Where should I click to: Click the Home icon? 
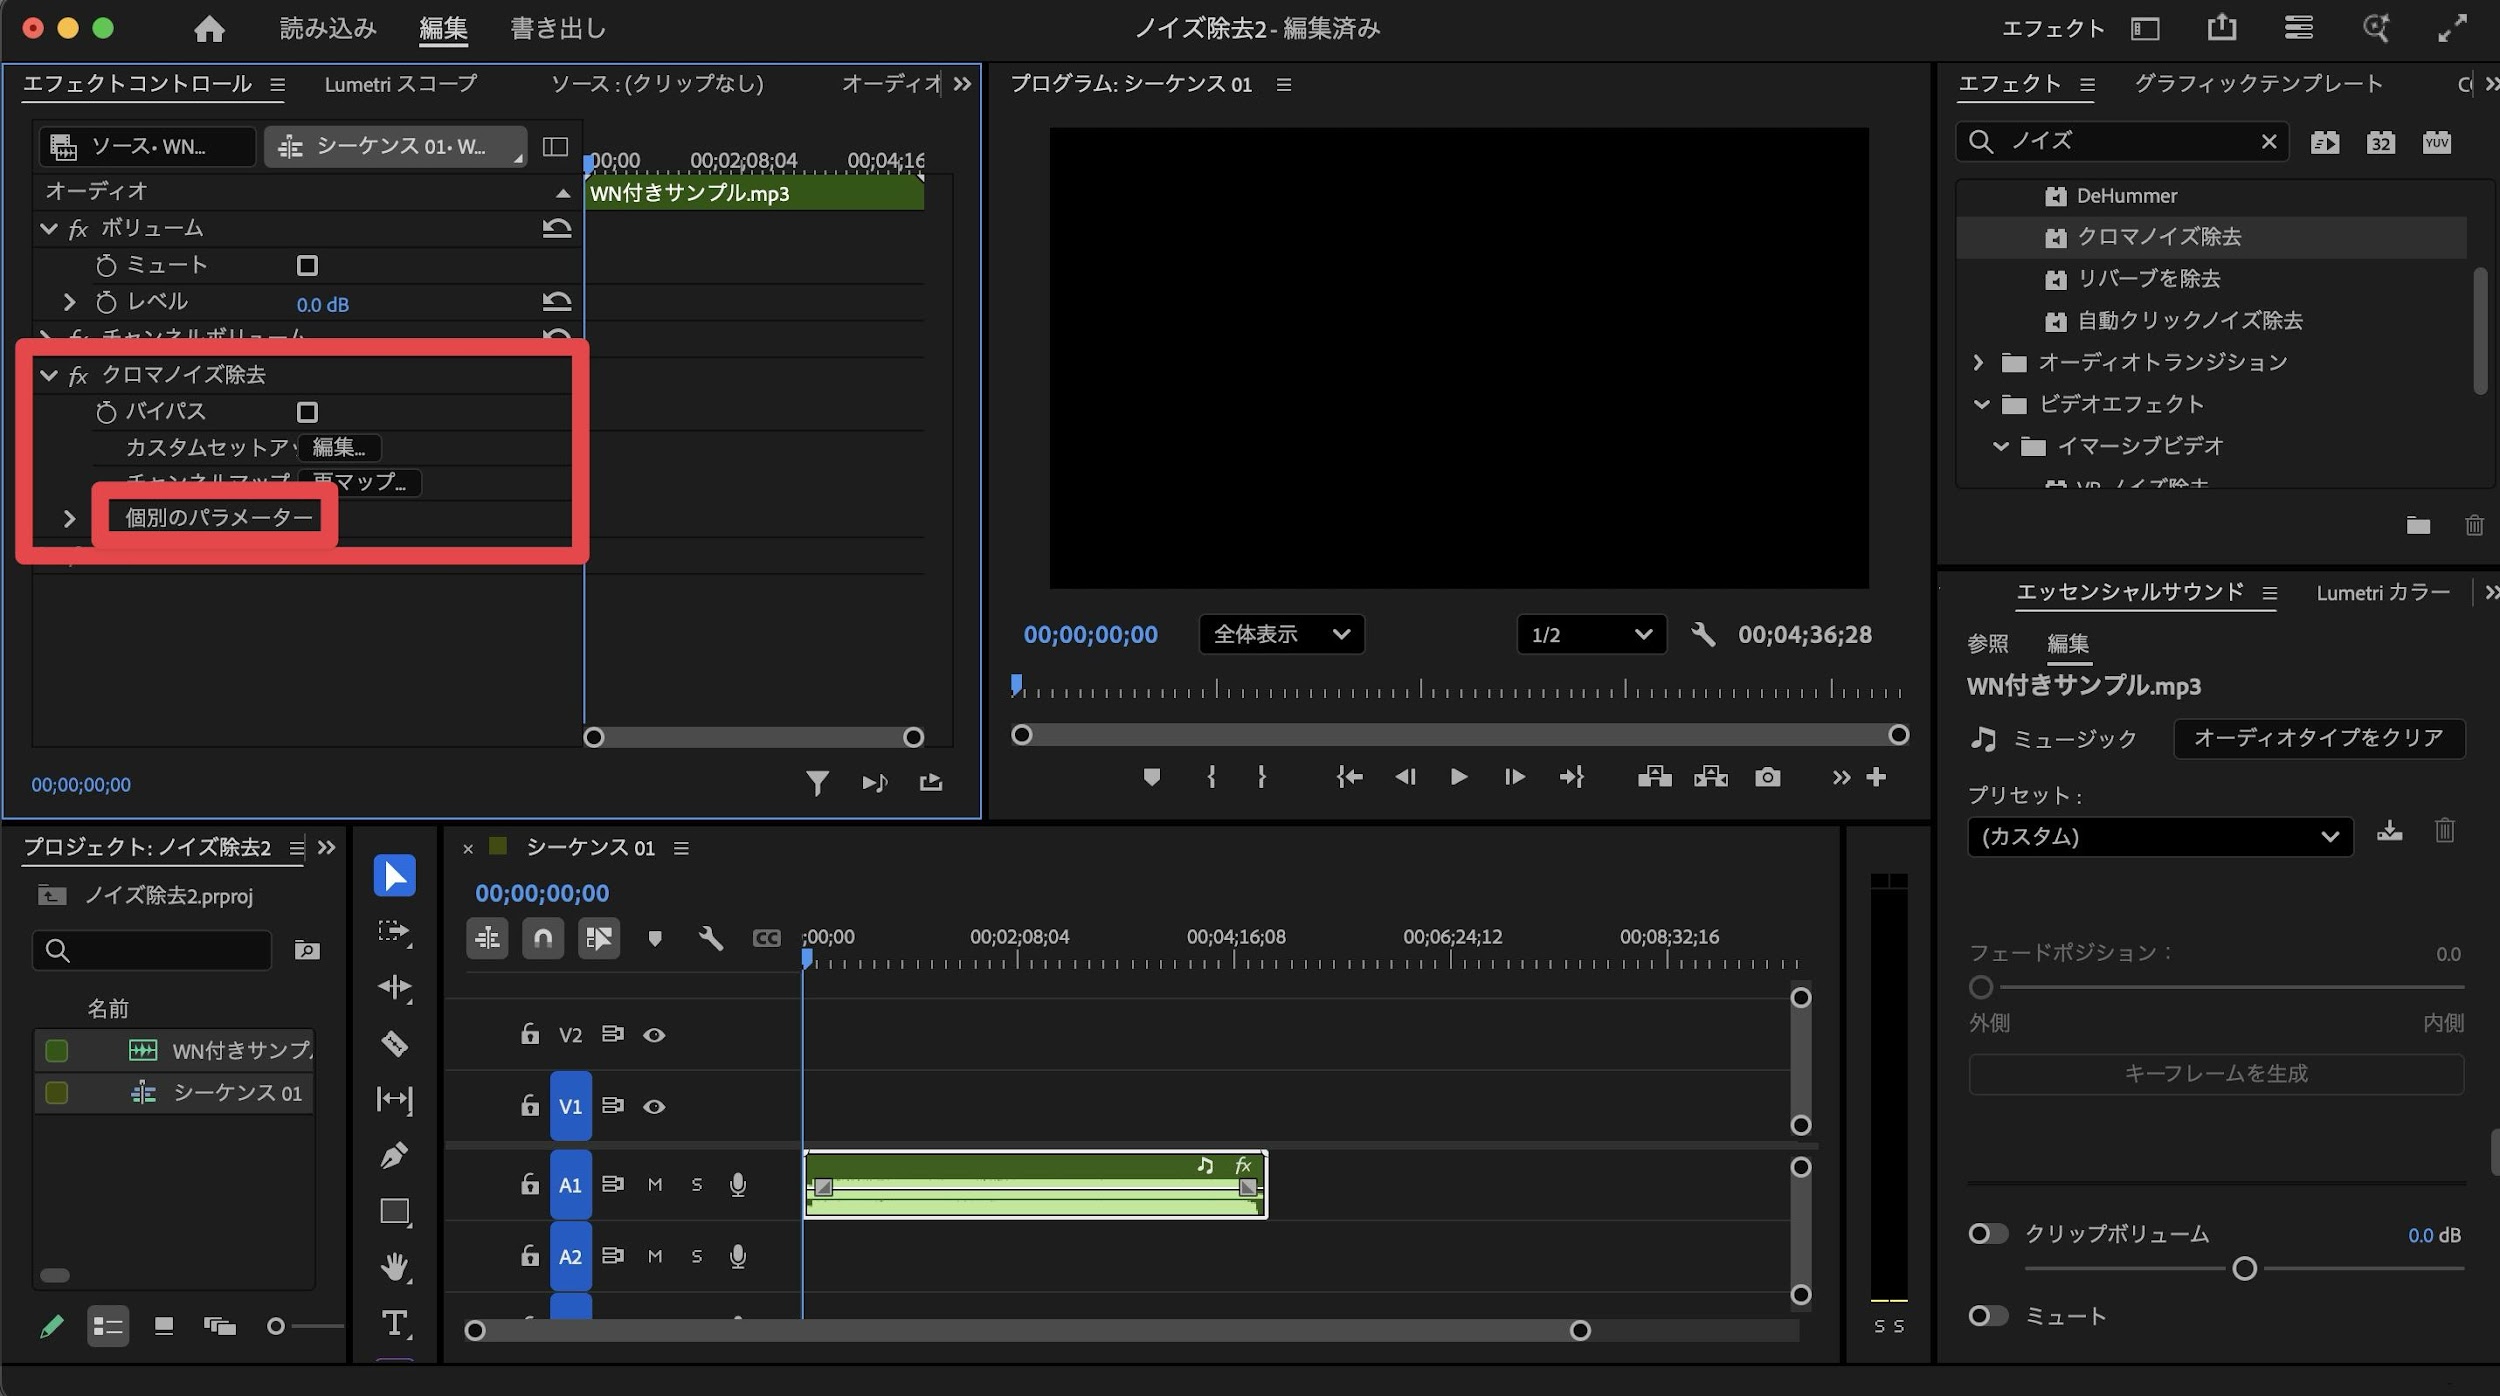[209, 28]
